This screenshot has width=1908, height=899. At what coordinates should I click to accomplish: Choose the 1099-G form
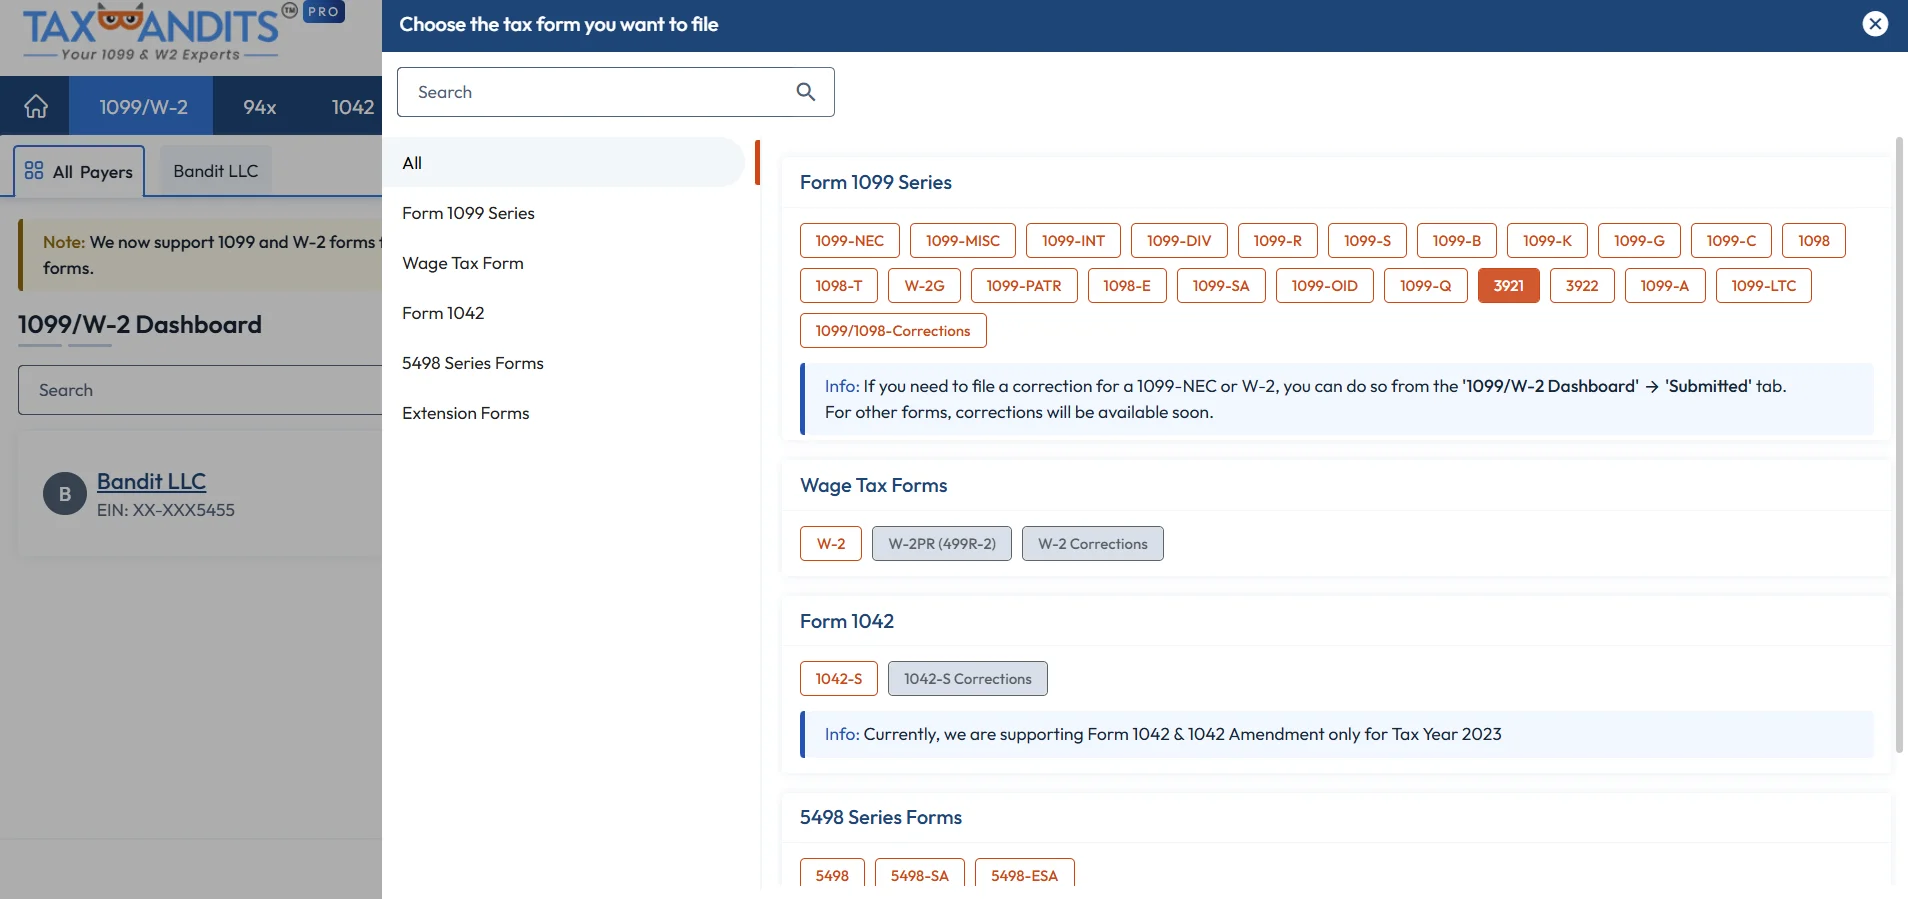tap(1639, 241)
